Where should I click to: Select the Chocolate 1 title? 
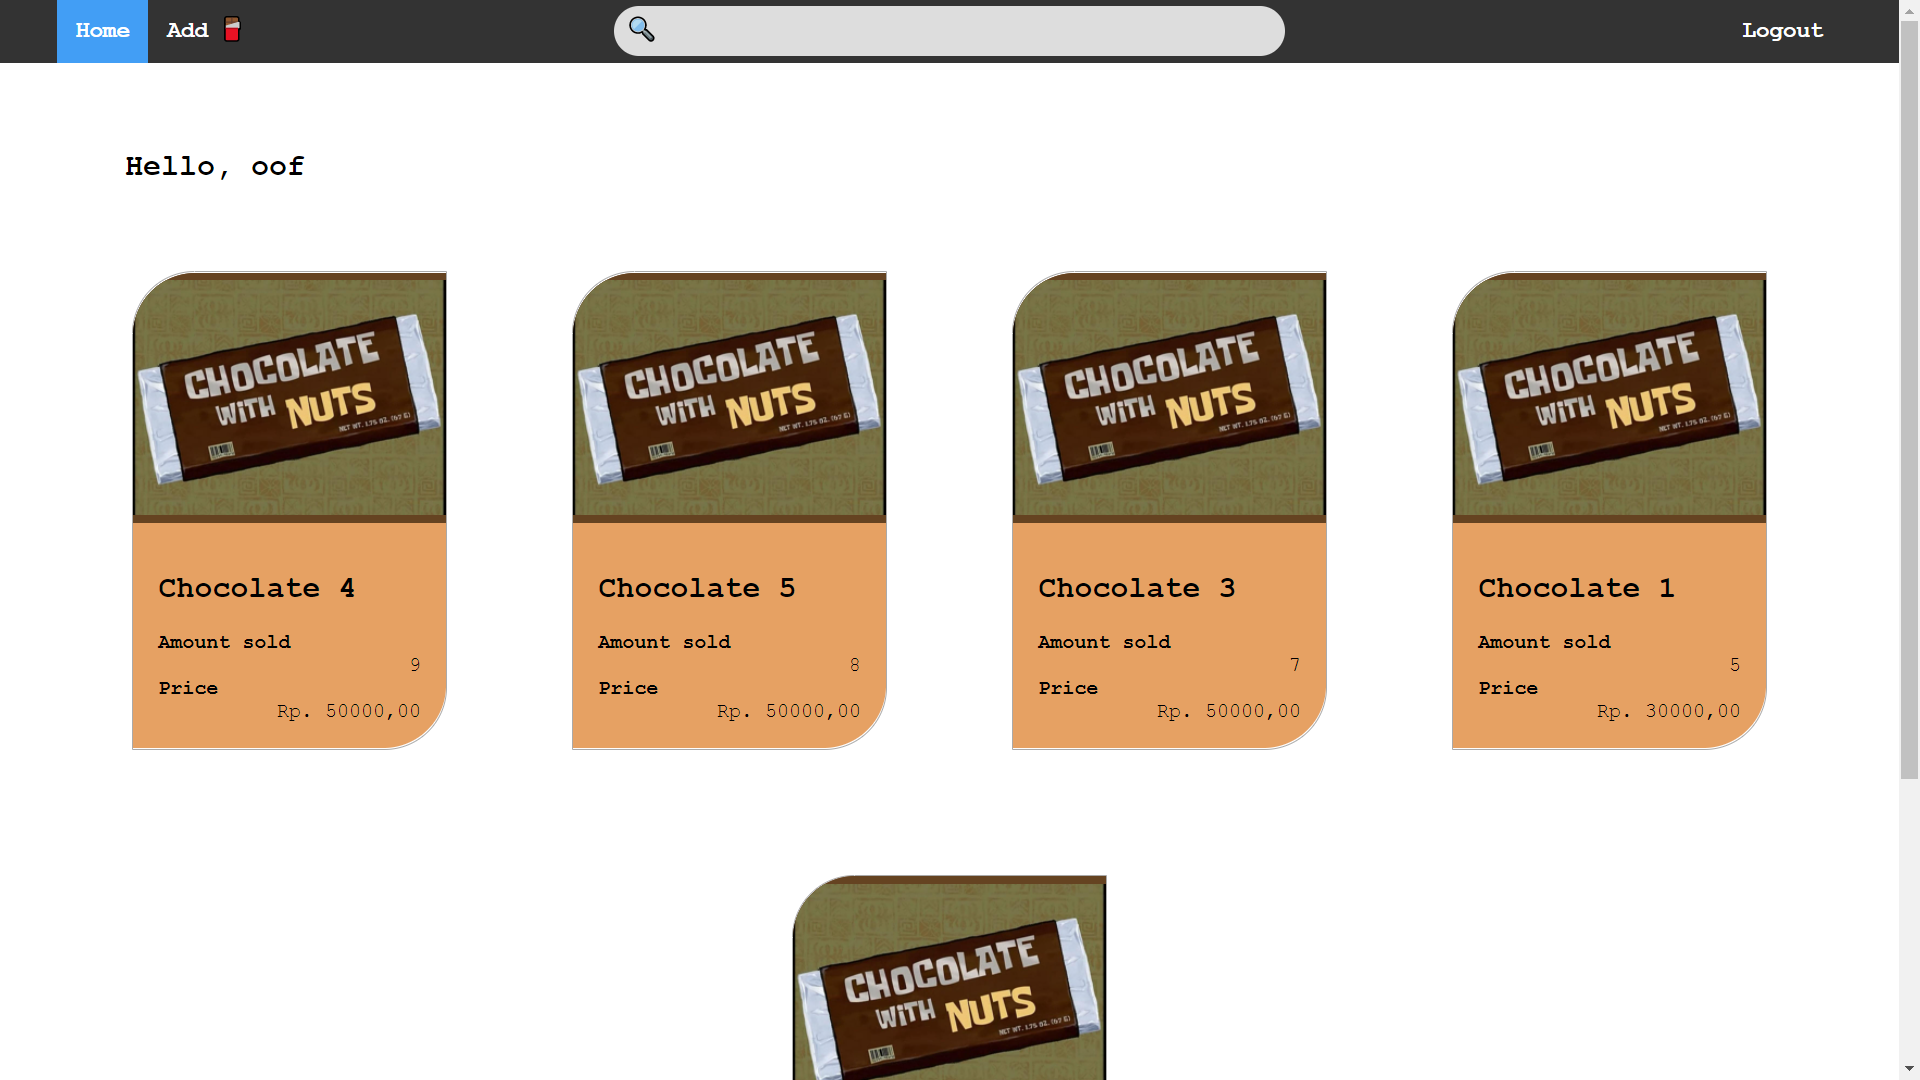(x=1576, y=588)
